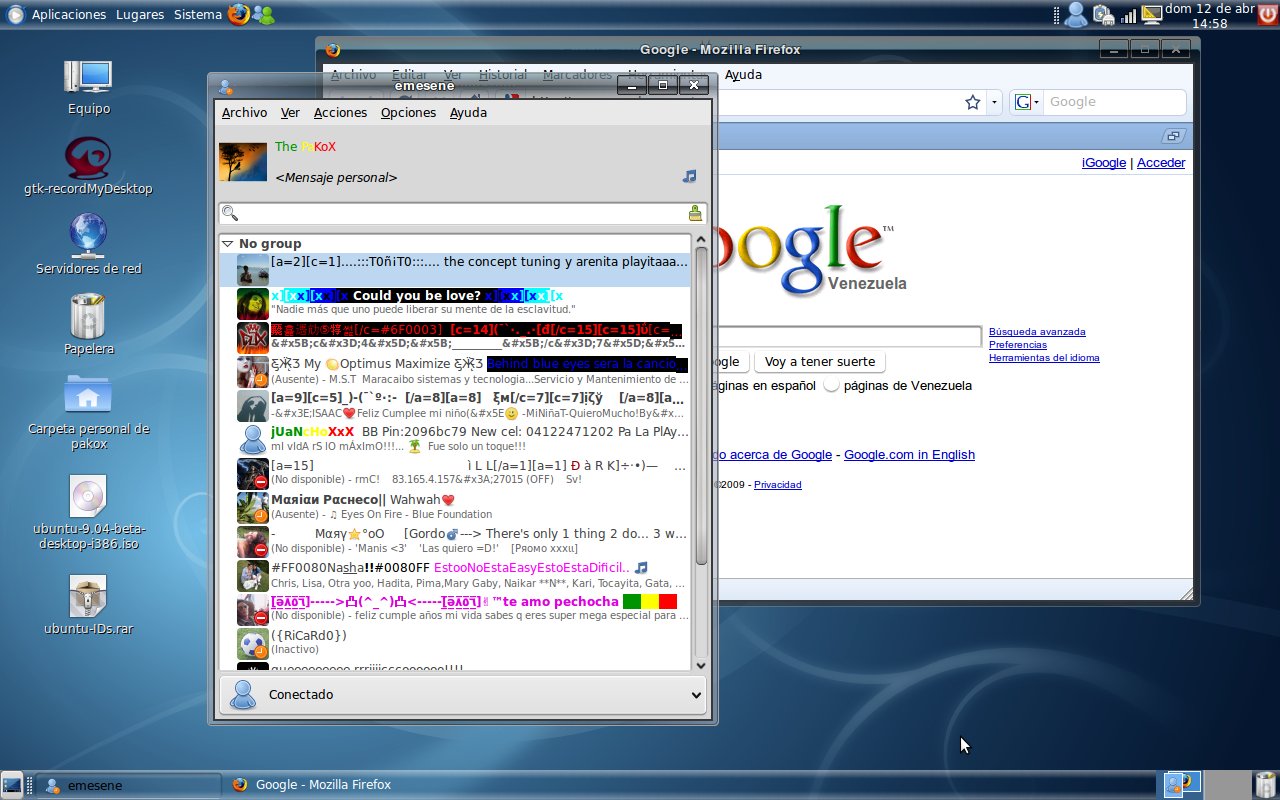Select ubuntu-IDs.rar archive icon
The width and height of the screenshot is (1280, 800).
[x=89, y=606]
